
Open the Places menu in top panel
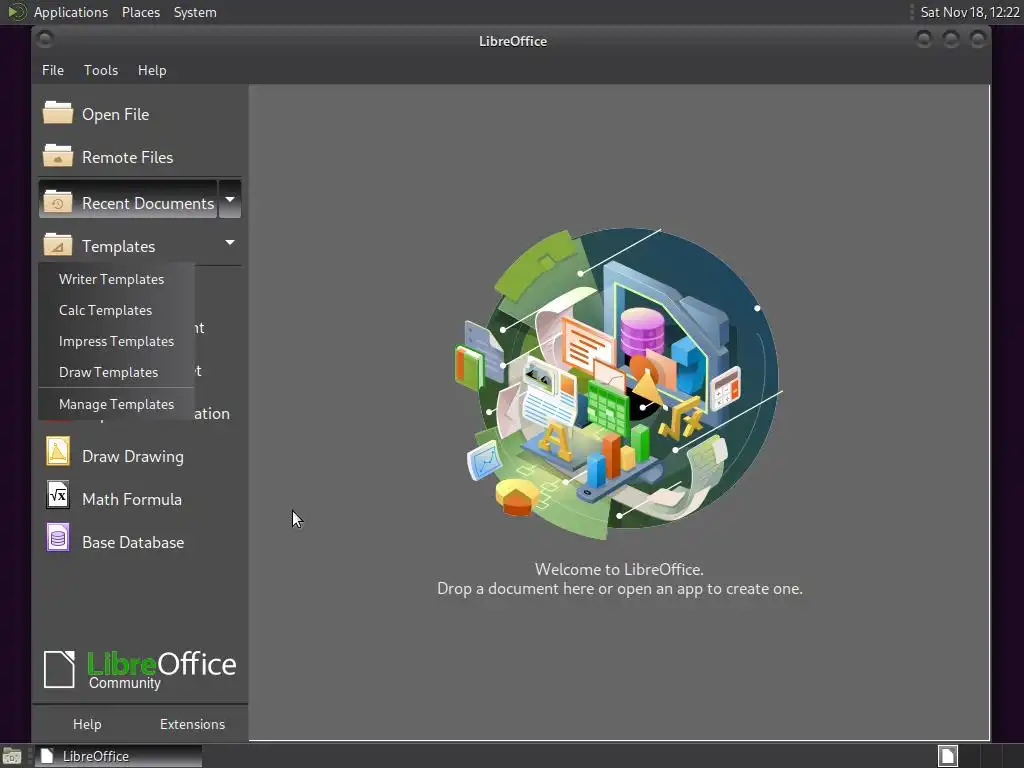point(140,12)
